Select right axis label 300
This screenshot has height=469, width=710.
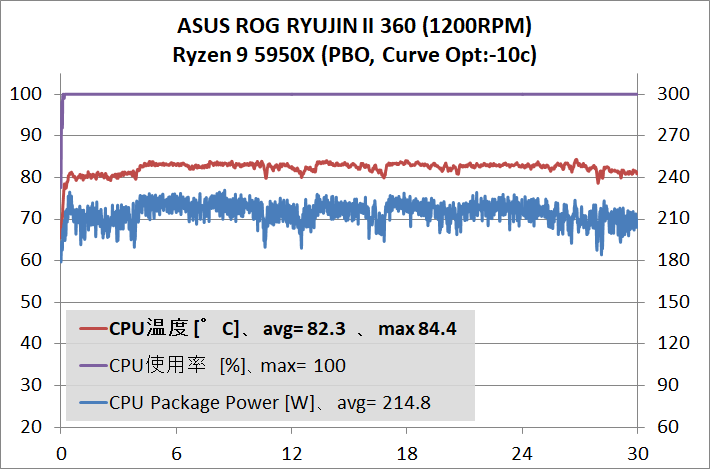673,94
